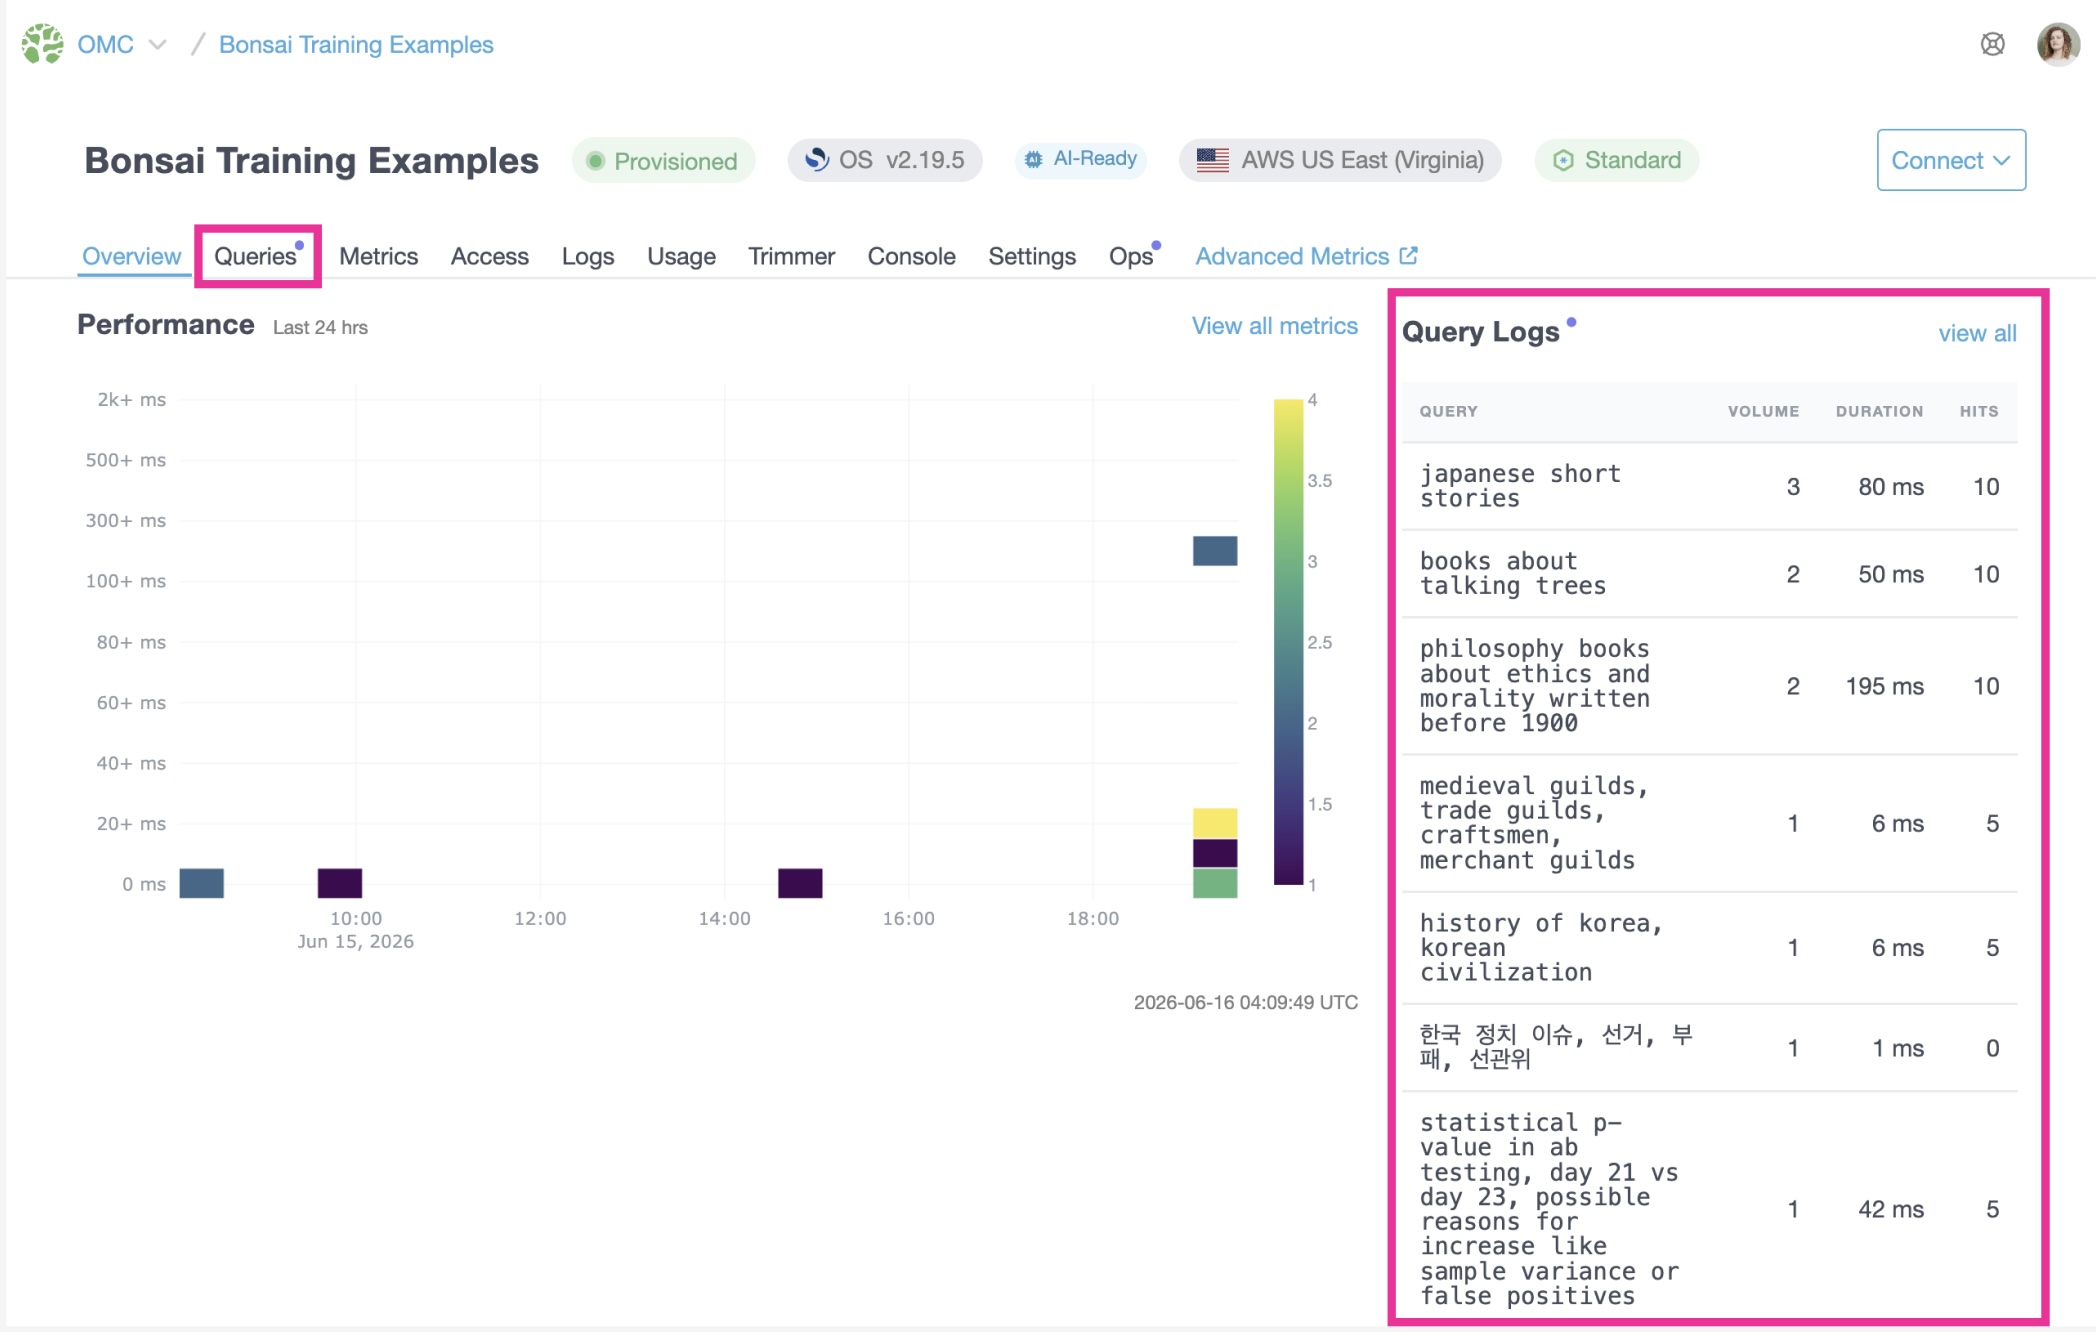Click the Provisioned status badge

[664, 160]
